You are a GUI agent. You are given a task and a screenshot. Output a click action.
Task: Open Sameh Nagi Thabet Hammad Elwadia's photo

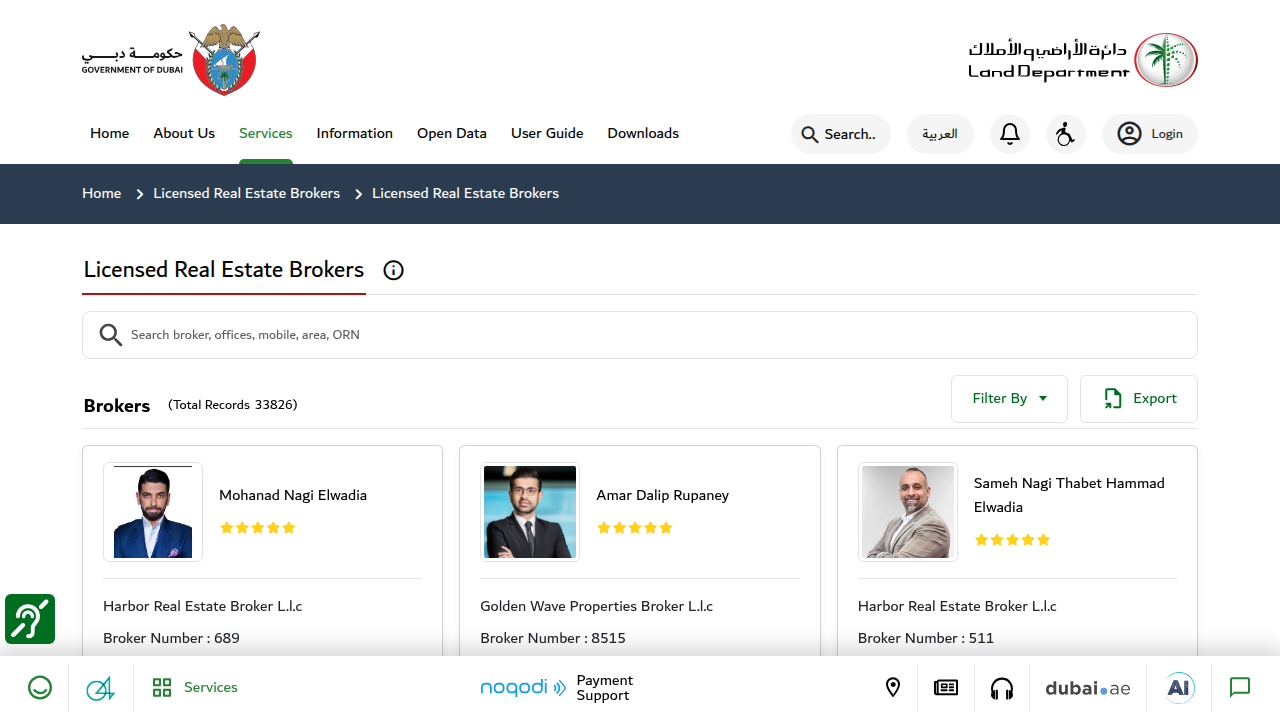point(908,512)
